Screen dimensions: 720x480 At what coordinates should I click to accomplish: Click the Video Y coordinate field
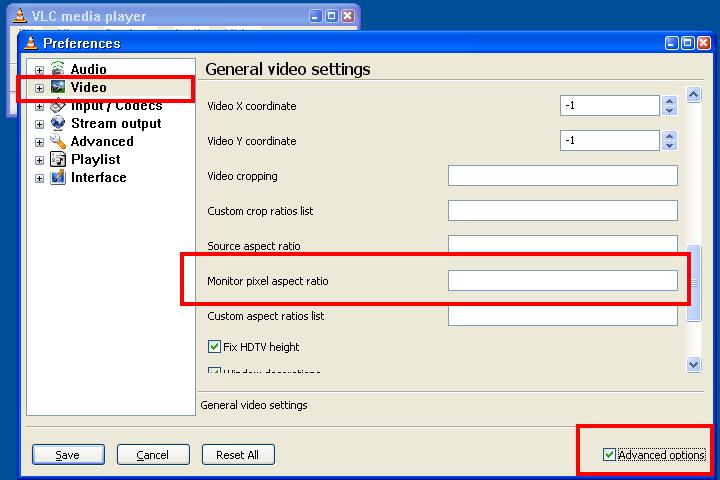(610, 141)
